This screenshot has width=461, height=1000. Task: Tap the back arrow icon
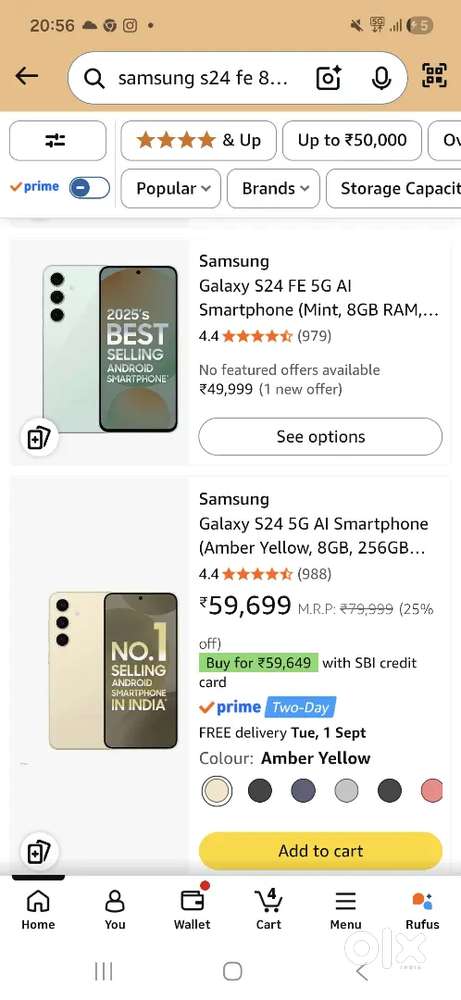point(27,76)
